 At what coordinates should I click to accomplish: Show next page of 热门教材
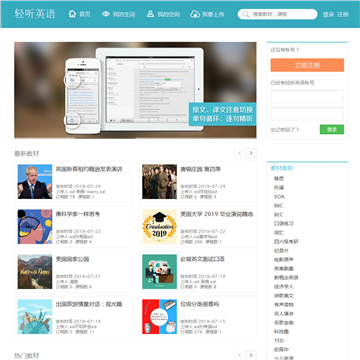pyautogui.click(x=251, y=355)
